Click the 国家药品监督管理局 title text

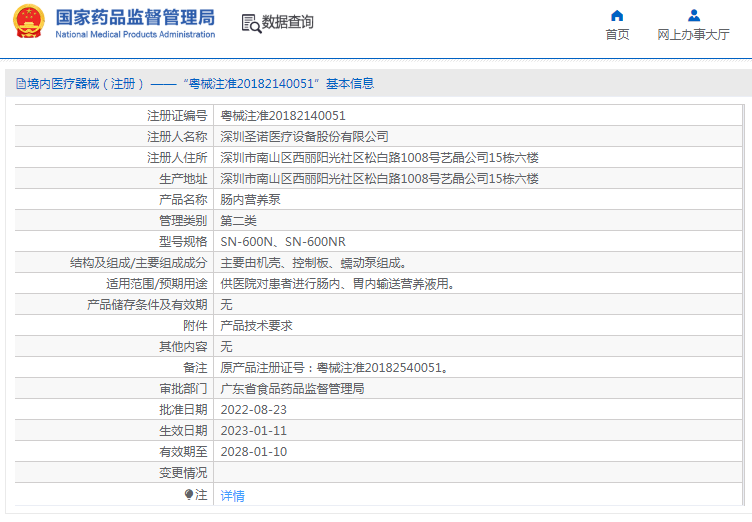pos(135,17)
